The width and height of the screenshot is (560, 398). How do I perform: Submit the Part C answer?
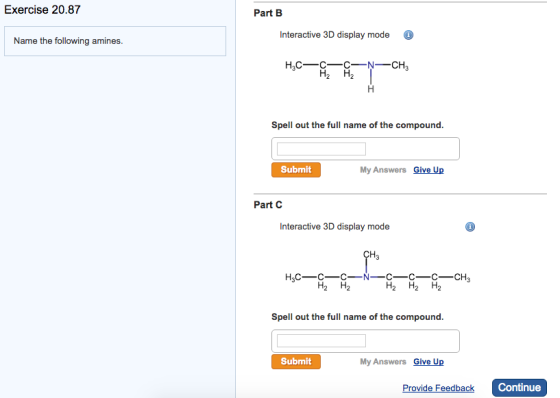(296, 362)
